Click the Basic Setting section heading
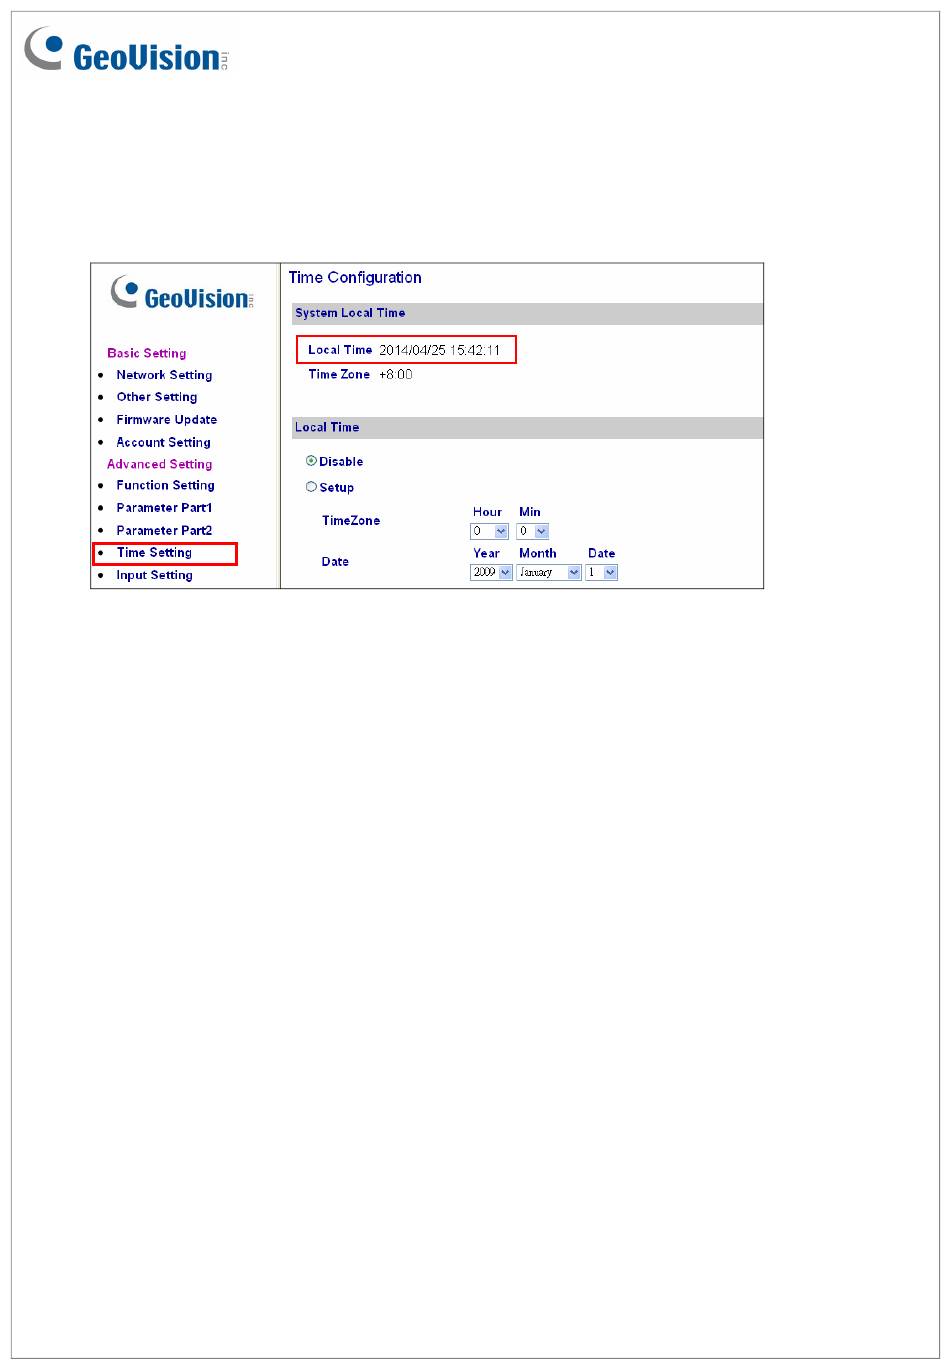Image resolution: width=950 pixels, height=1370 pixels. pyautogui.click(x=146, y=353)
